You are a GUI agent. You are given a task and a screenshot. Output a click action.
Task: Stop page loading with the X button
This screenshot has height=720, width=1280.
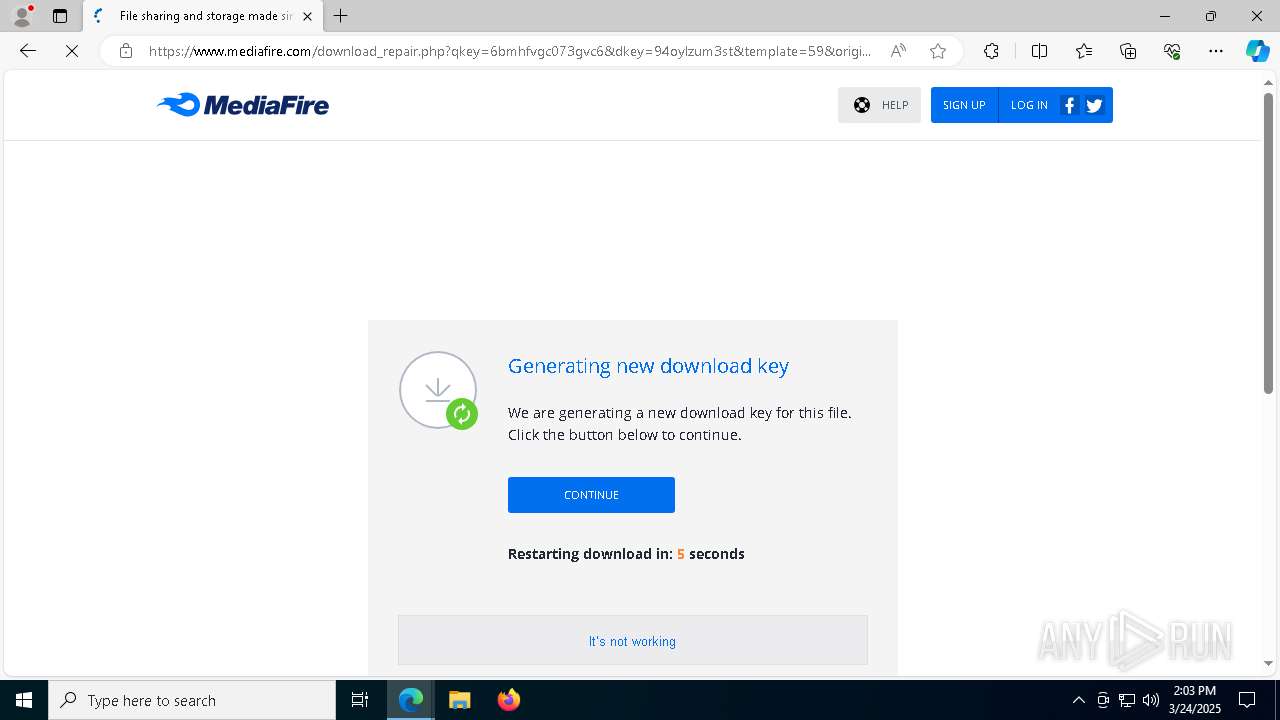[x=72, y=51]
